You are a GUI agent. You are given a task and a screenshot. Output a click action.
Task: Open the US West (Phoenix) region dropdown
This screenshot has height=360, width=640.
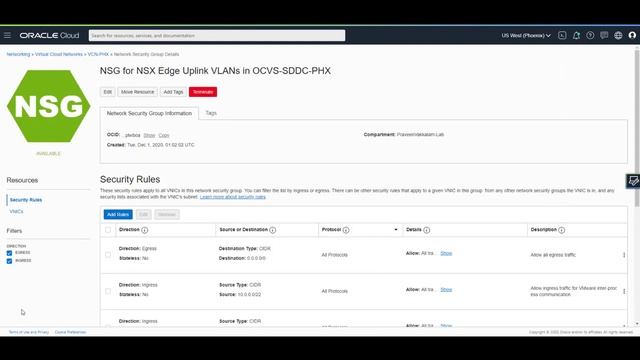coord(526,36)
